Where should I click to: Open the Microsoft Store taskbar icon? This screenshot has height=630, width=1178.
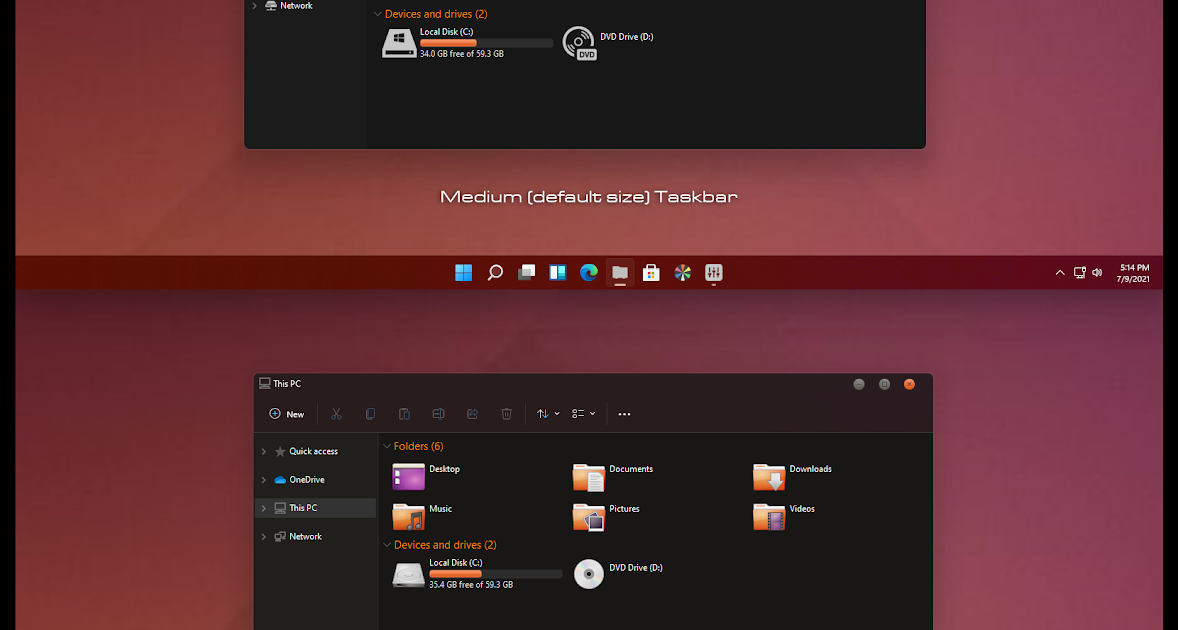coord(651,272)
